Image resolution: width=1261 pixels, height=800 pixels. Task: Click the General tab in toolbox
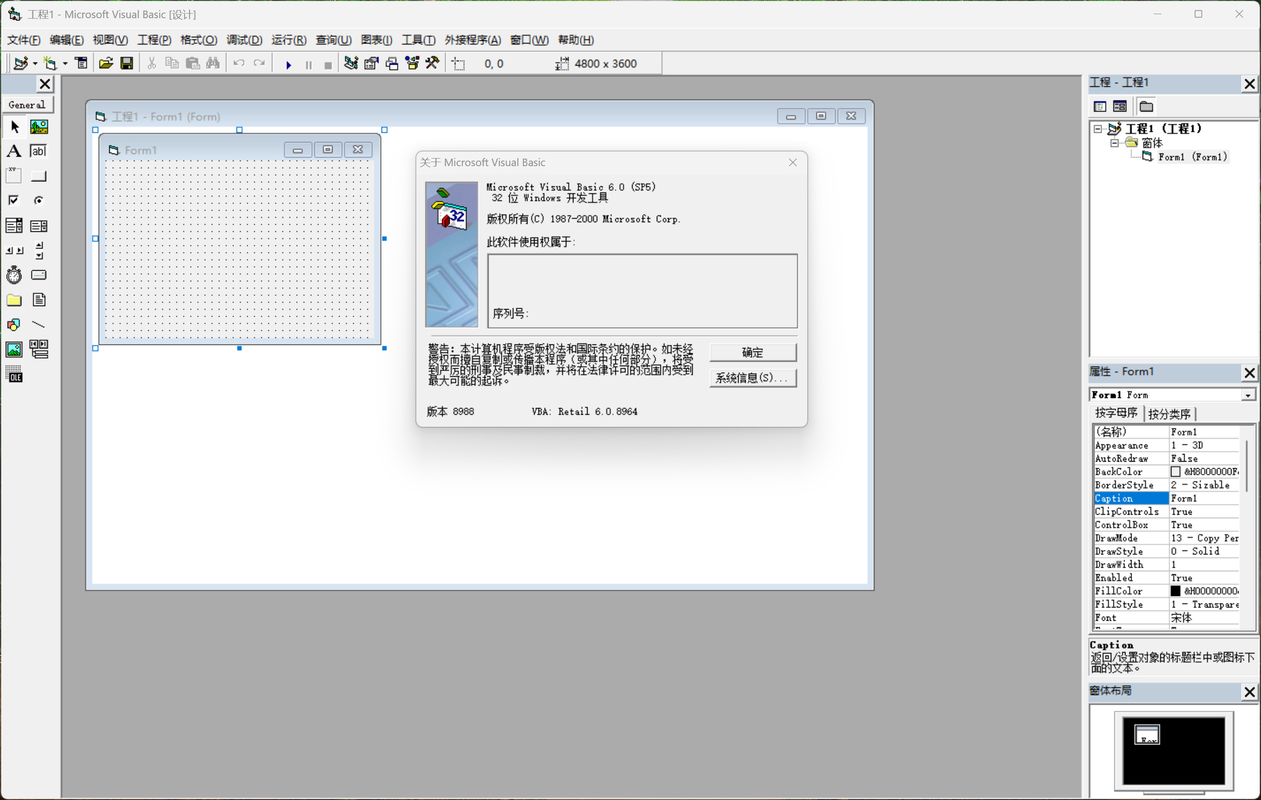coord(27,104)
